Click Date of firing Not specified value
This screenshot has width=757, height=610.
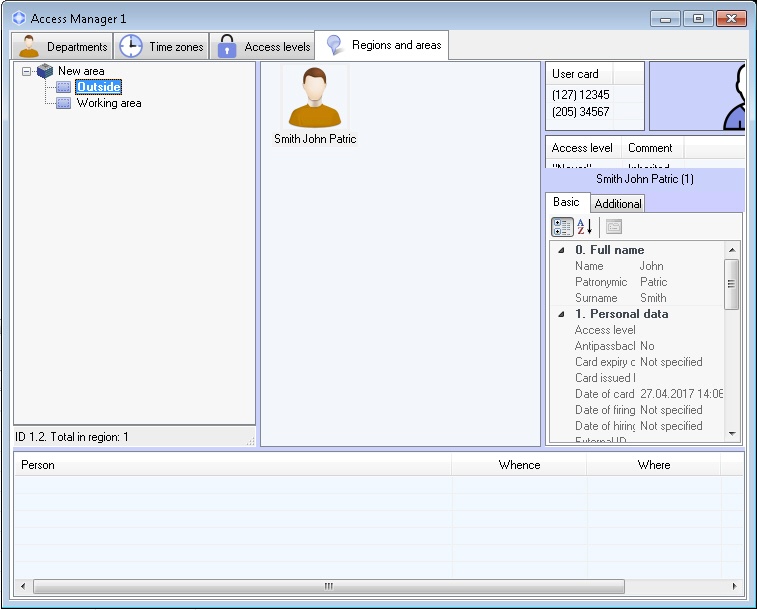click(671, 410)
